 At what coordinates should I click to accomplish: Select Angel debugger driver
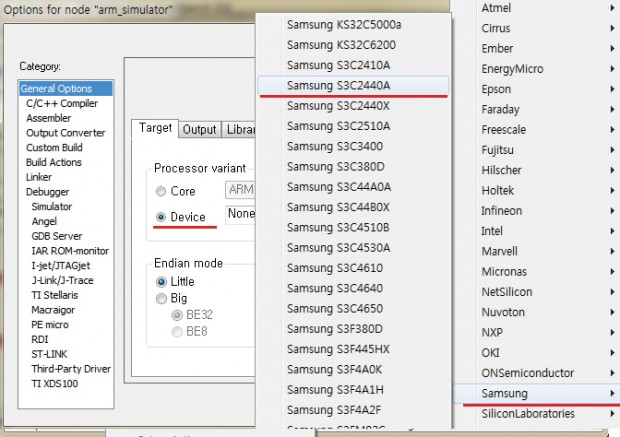[44, 221]
